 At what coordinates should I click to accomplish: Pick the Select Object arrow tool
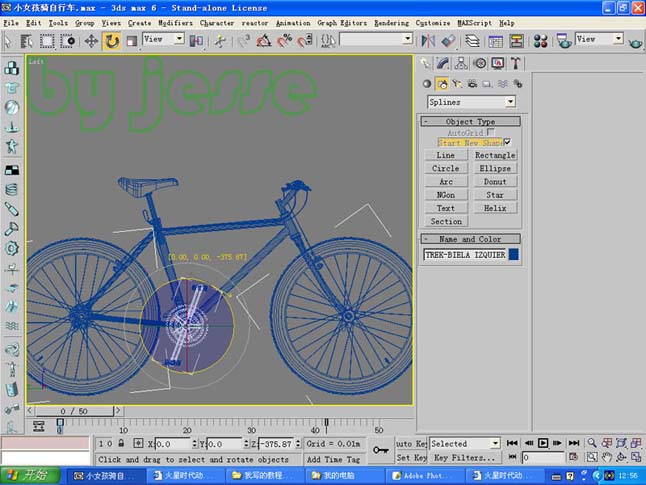[8, 41]
